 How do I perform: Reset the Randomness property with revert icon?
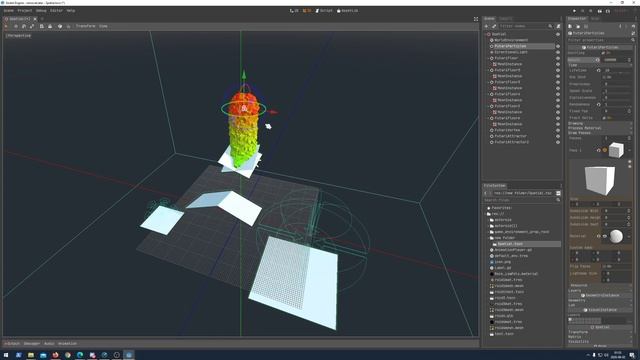click(599, 104)
